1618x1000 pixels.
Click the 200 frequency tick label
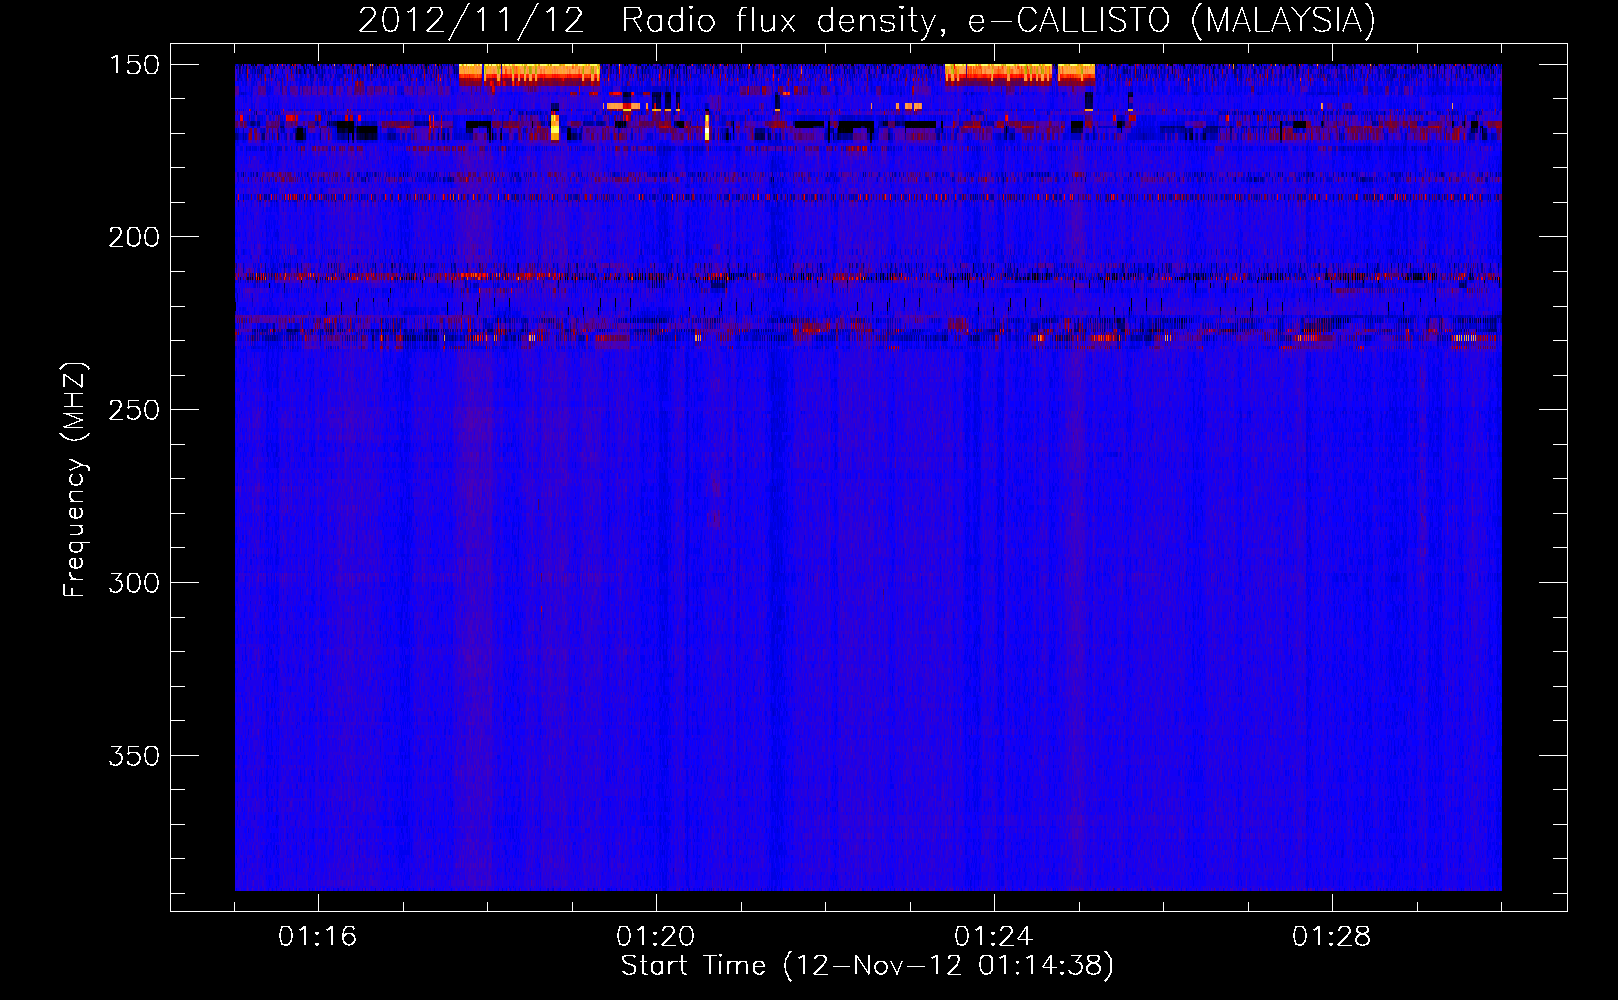[x=134, y=237]
